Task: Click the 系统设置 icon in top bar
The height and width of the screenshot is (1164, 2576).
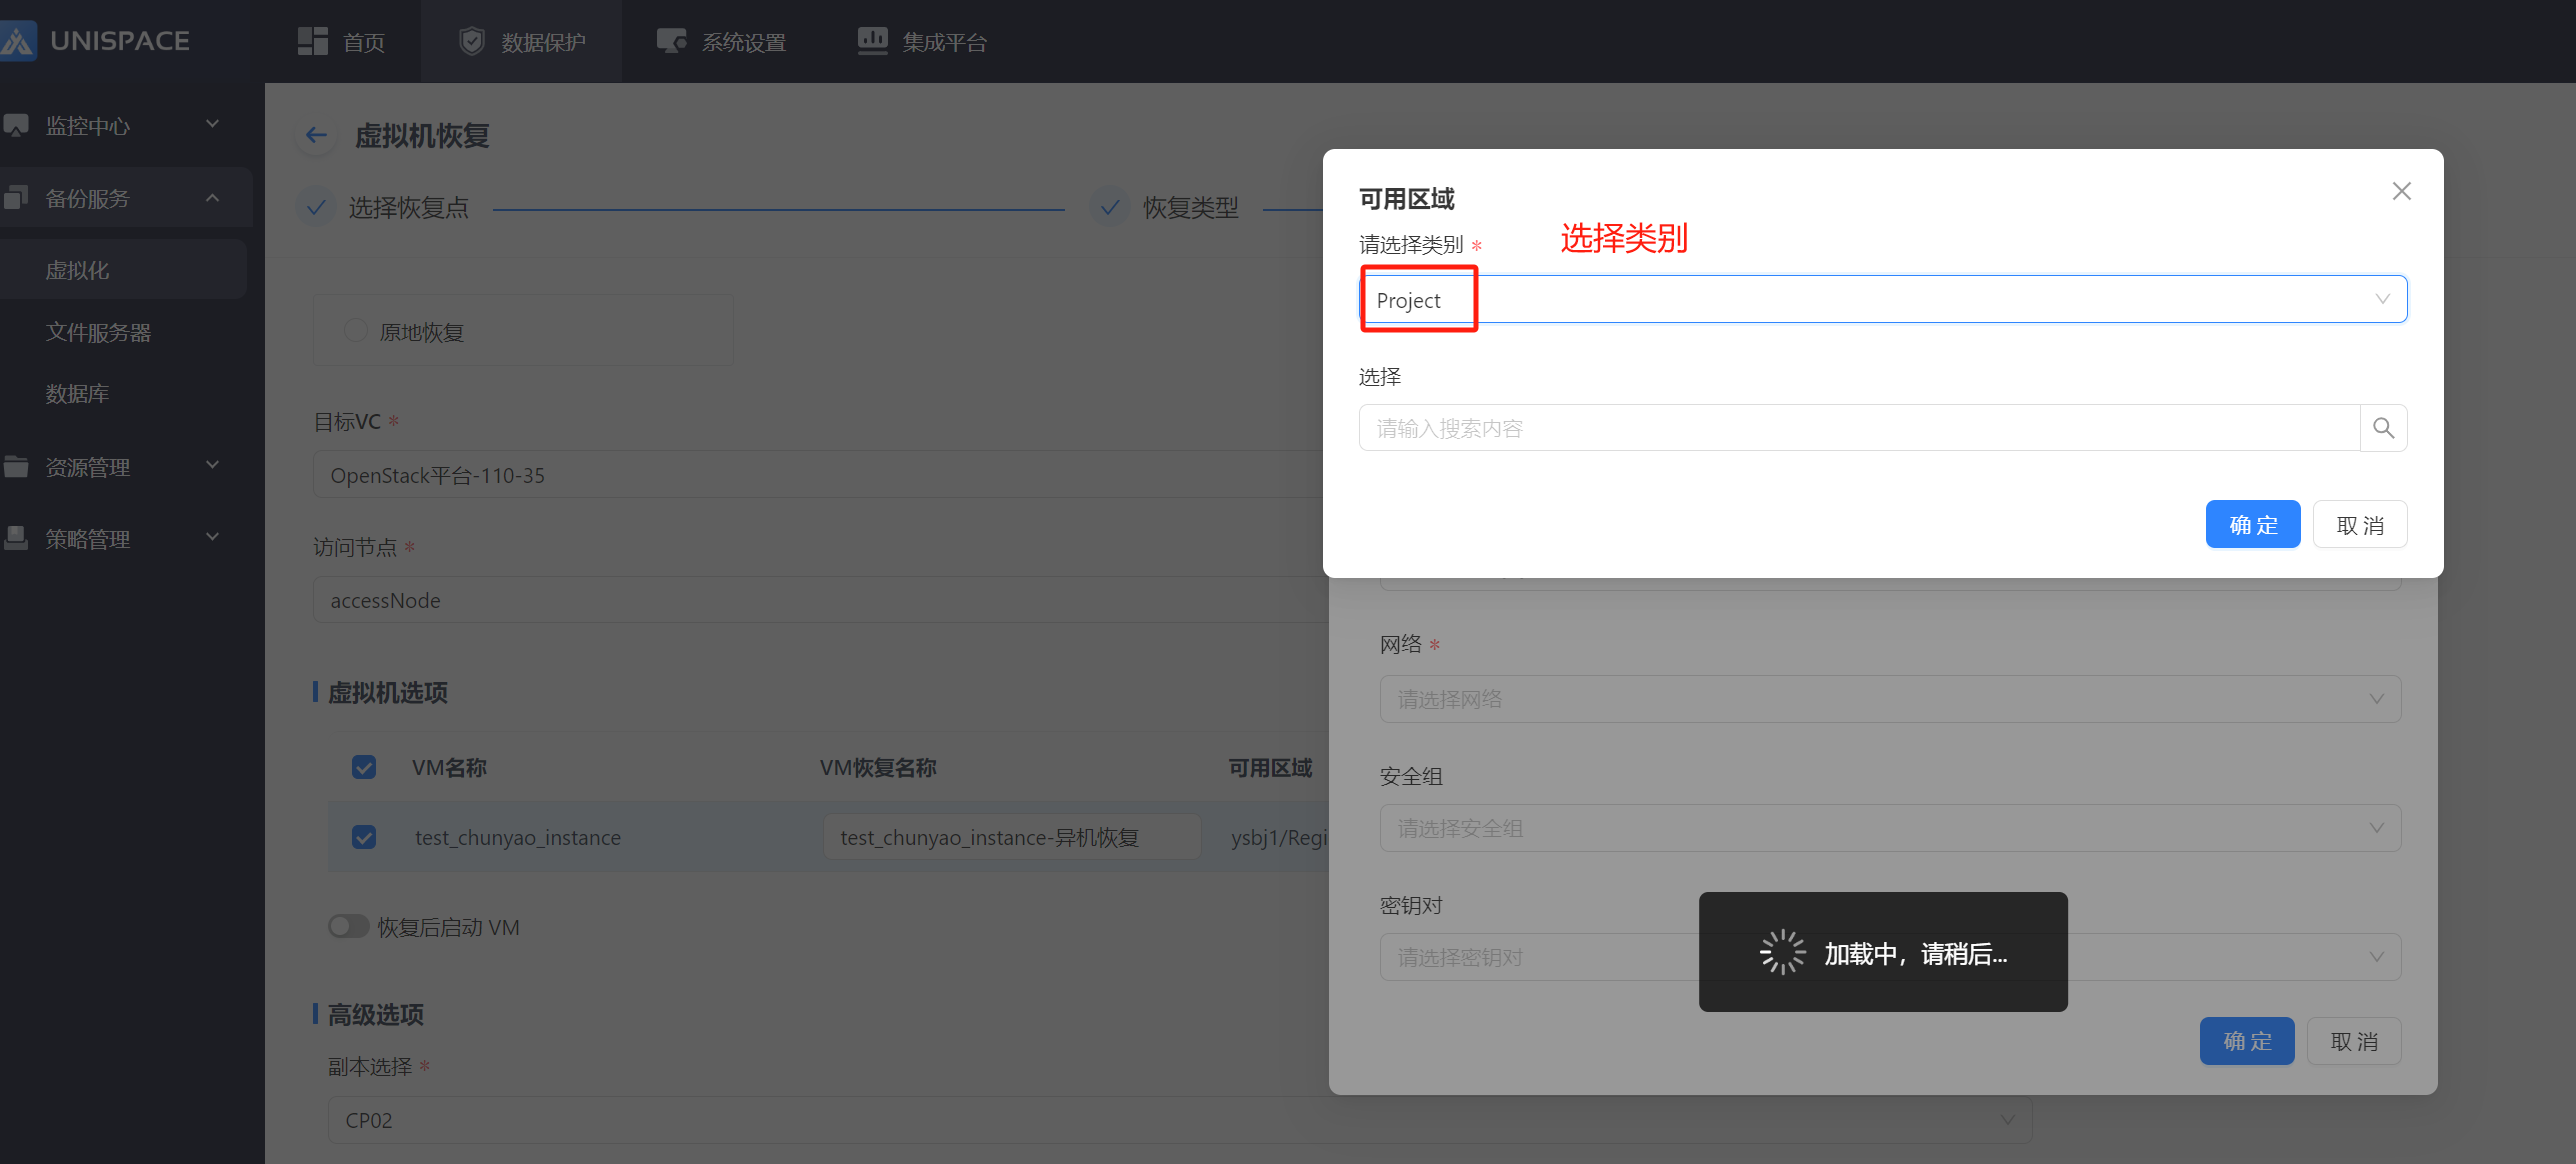Action: pos(671,42)
